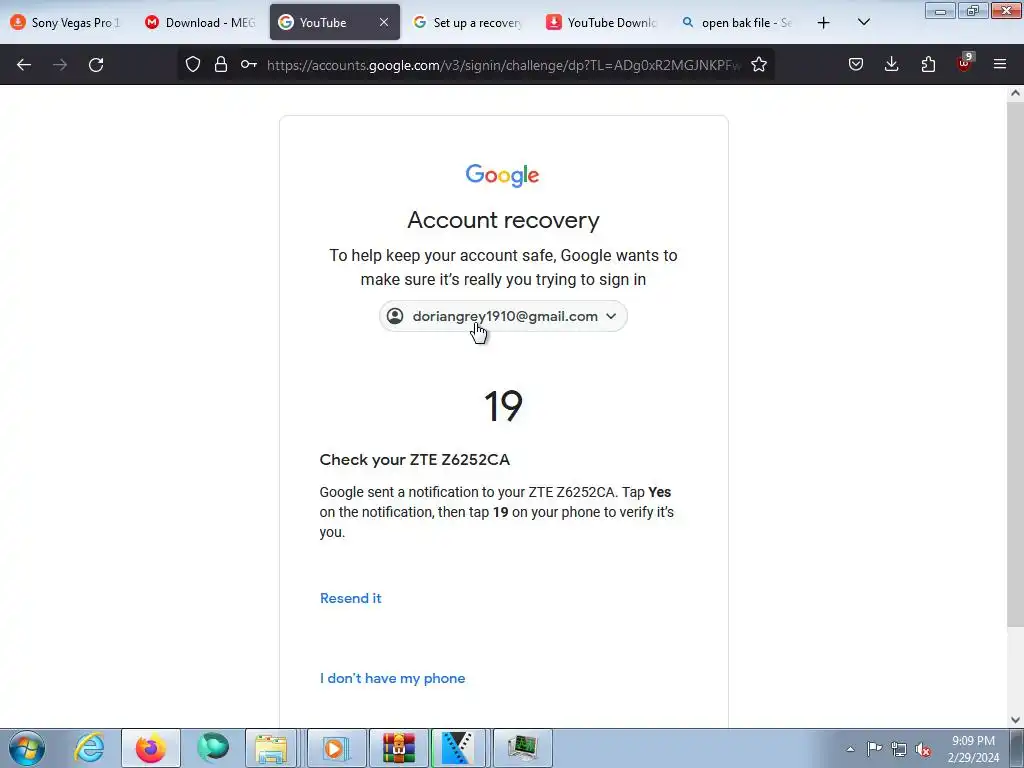This screenshot has height=768, width=1024.
Task: Click the large number 19
Action: (x=504, y=406)
